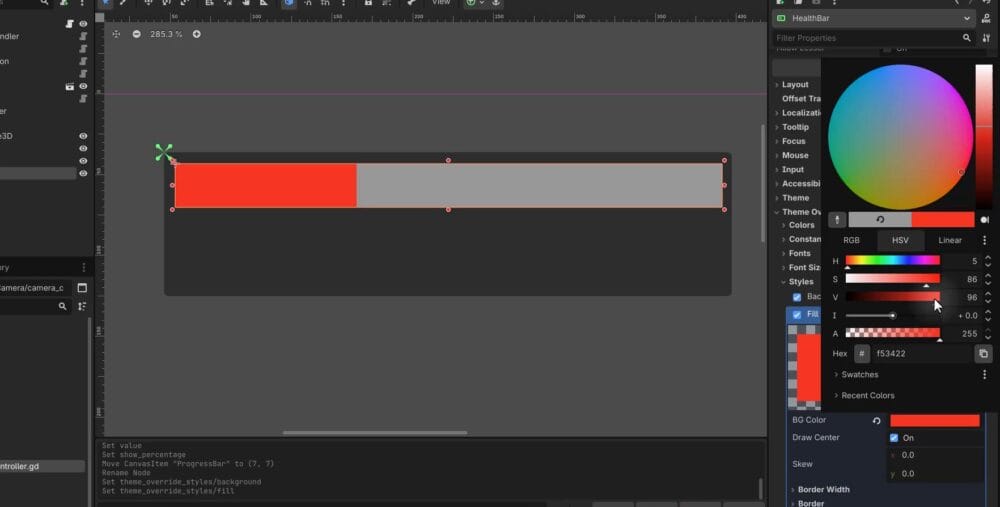
Task: Open the color mode options three-dot menu
Action: (984, 240)
